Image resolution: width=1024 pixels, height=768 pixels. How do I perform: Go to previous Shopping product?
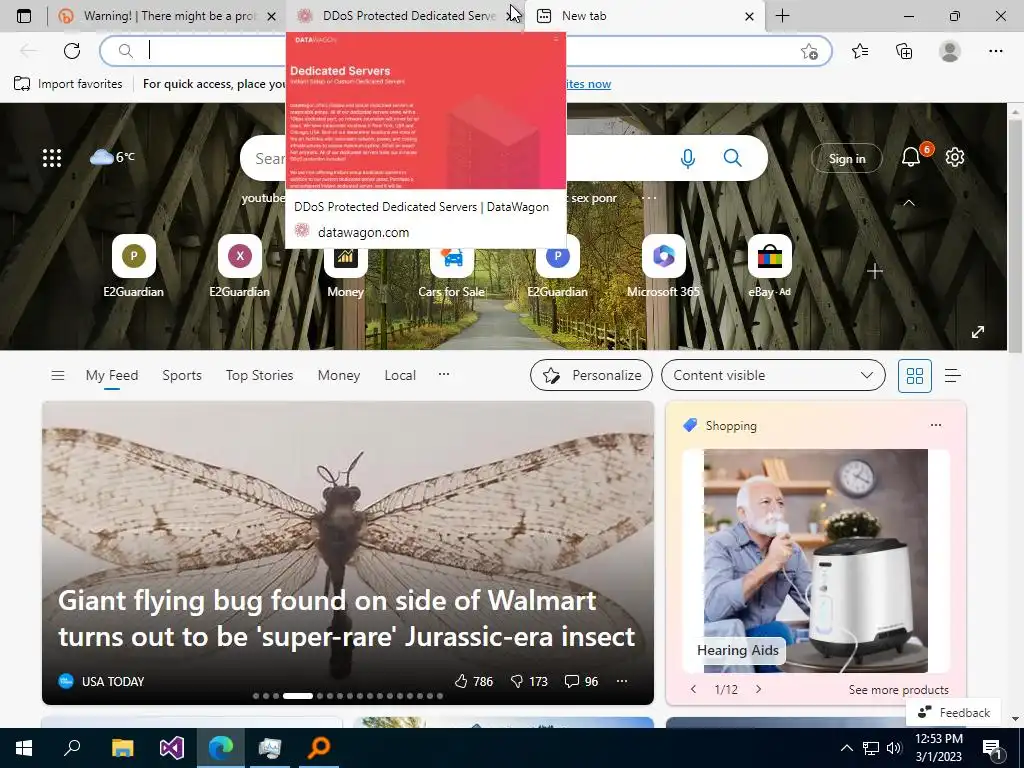pyautogui.click(x=694, y=689)
